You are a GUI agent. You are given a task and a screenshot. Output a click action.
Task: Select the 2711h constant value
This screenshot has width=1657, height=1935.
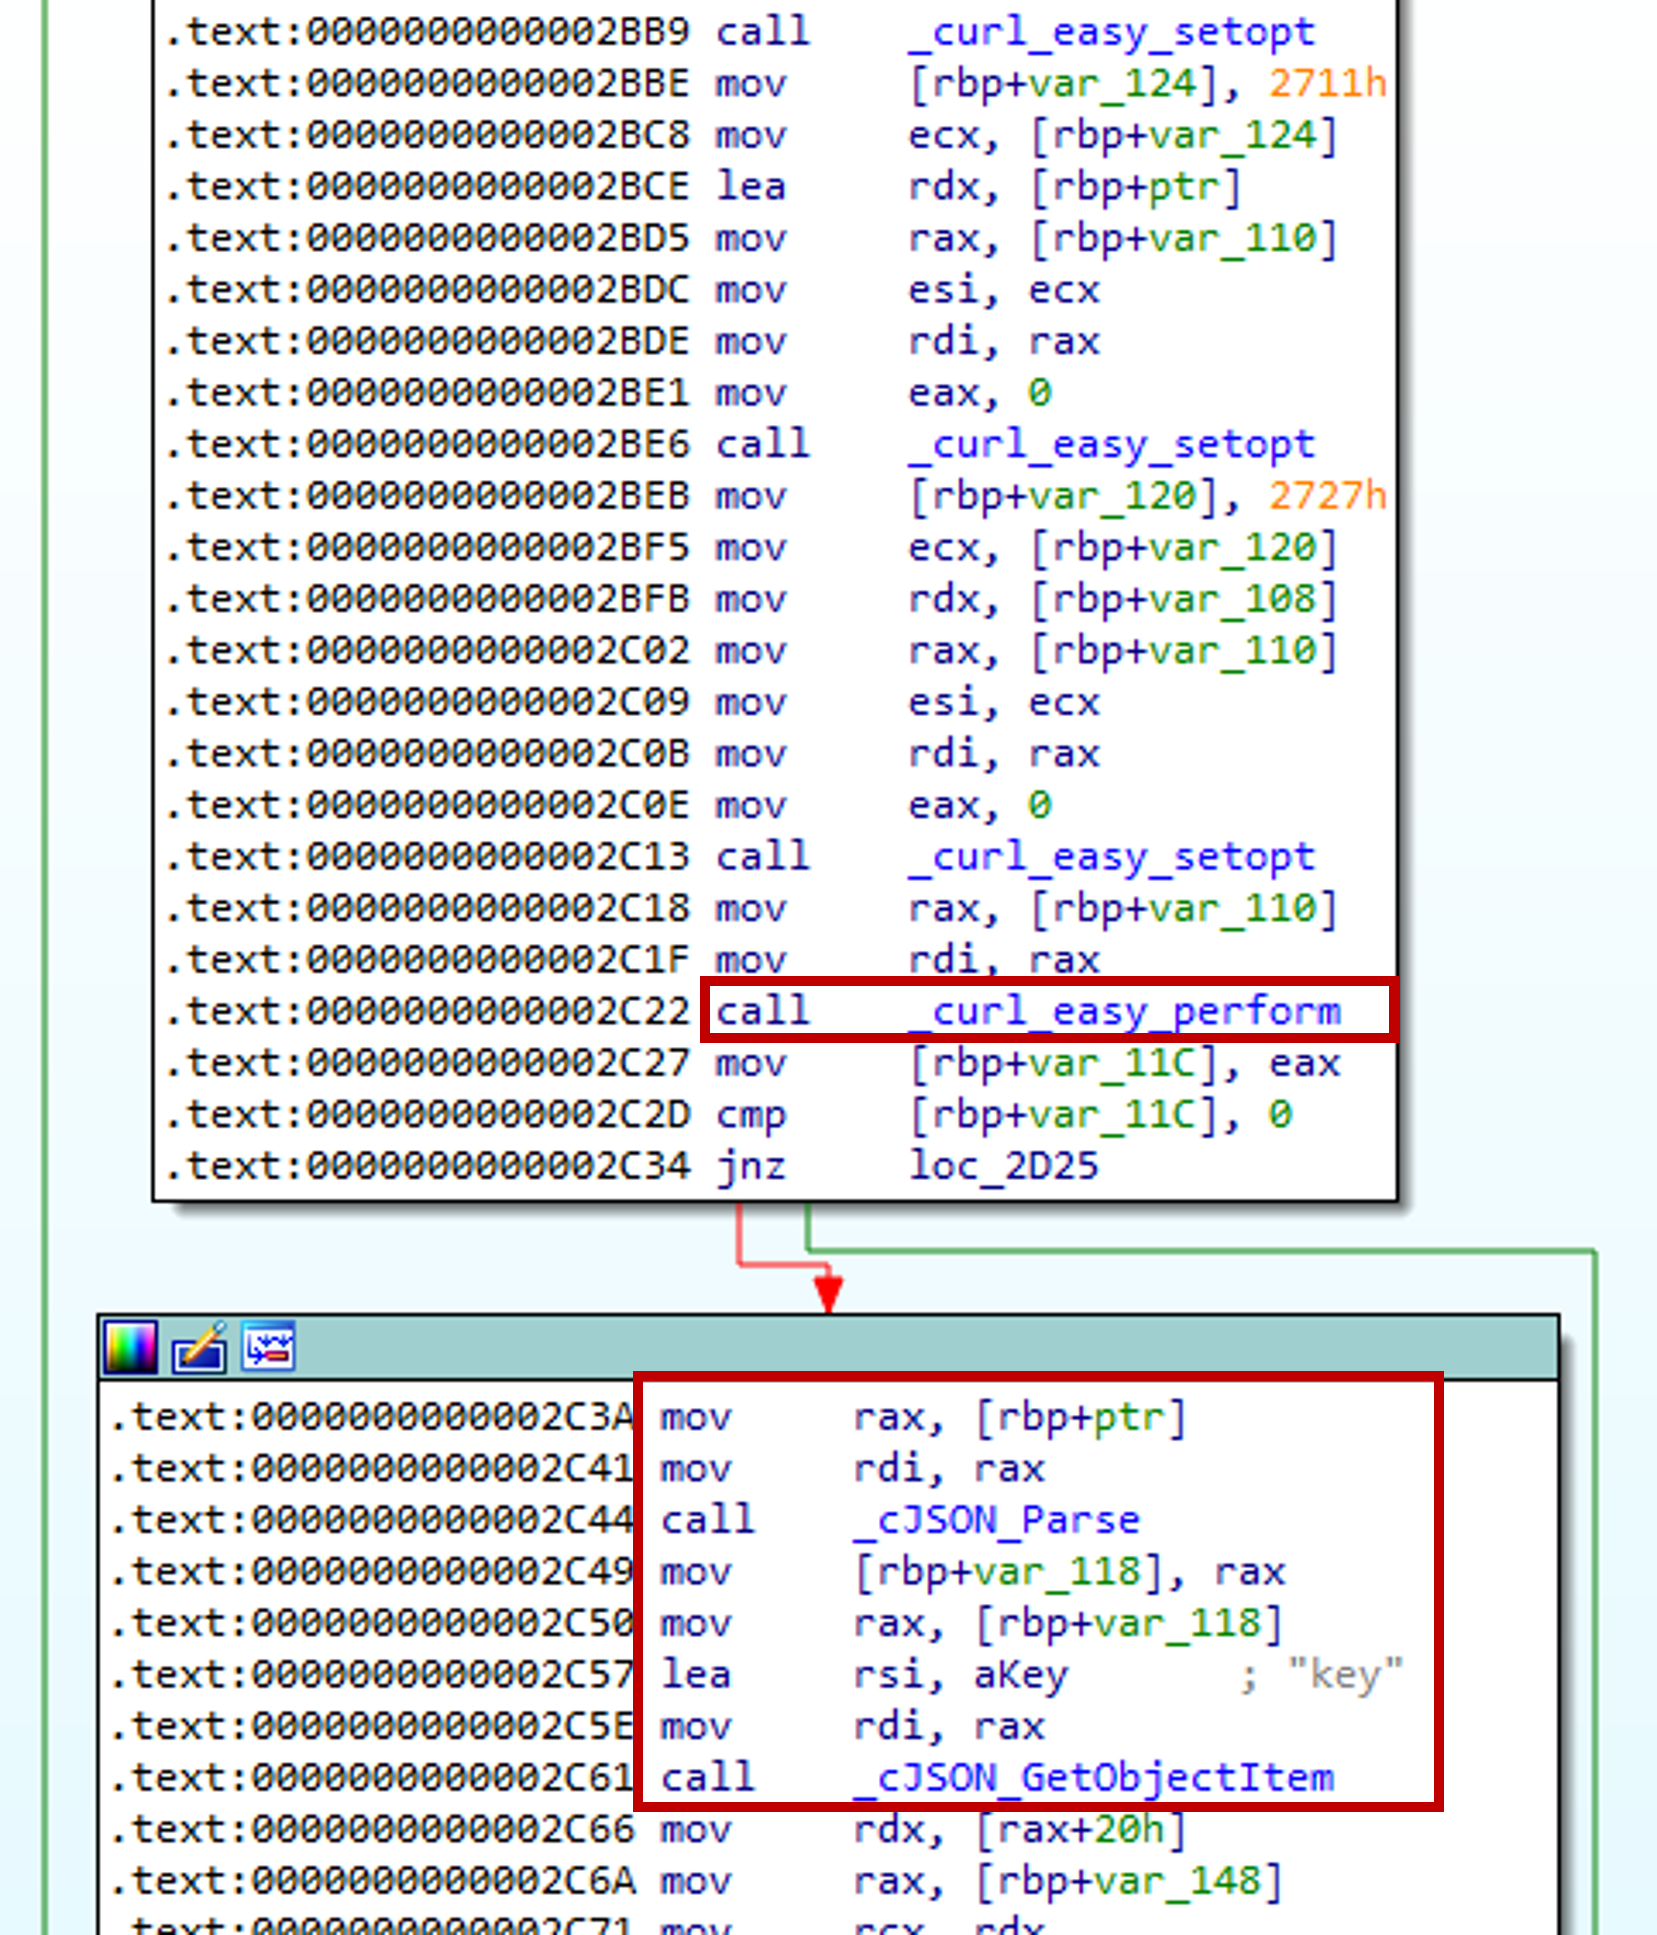[x=1327, y=83]
